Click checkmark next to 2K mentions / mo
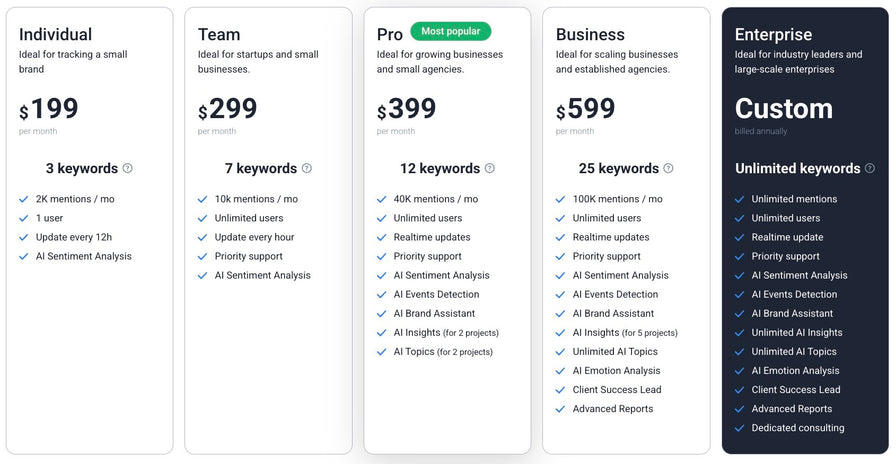Viewport: 896px width, 464px height. tap(23, 199)
